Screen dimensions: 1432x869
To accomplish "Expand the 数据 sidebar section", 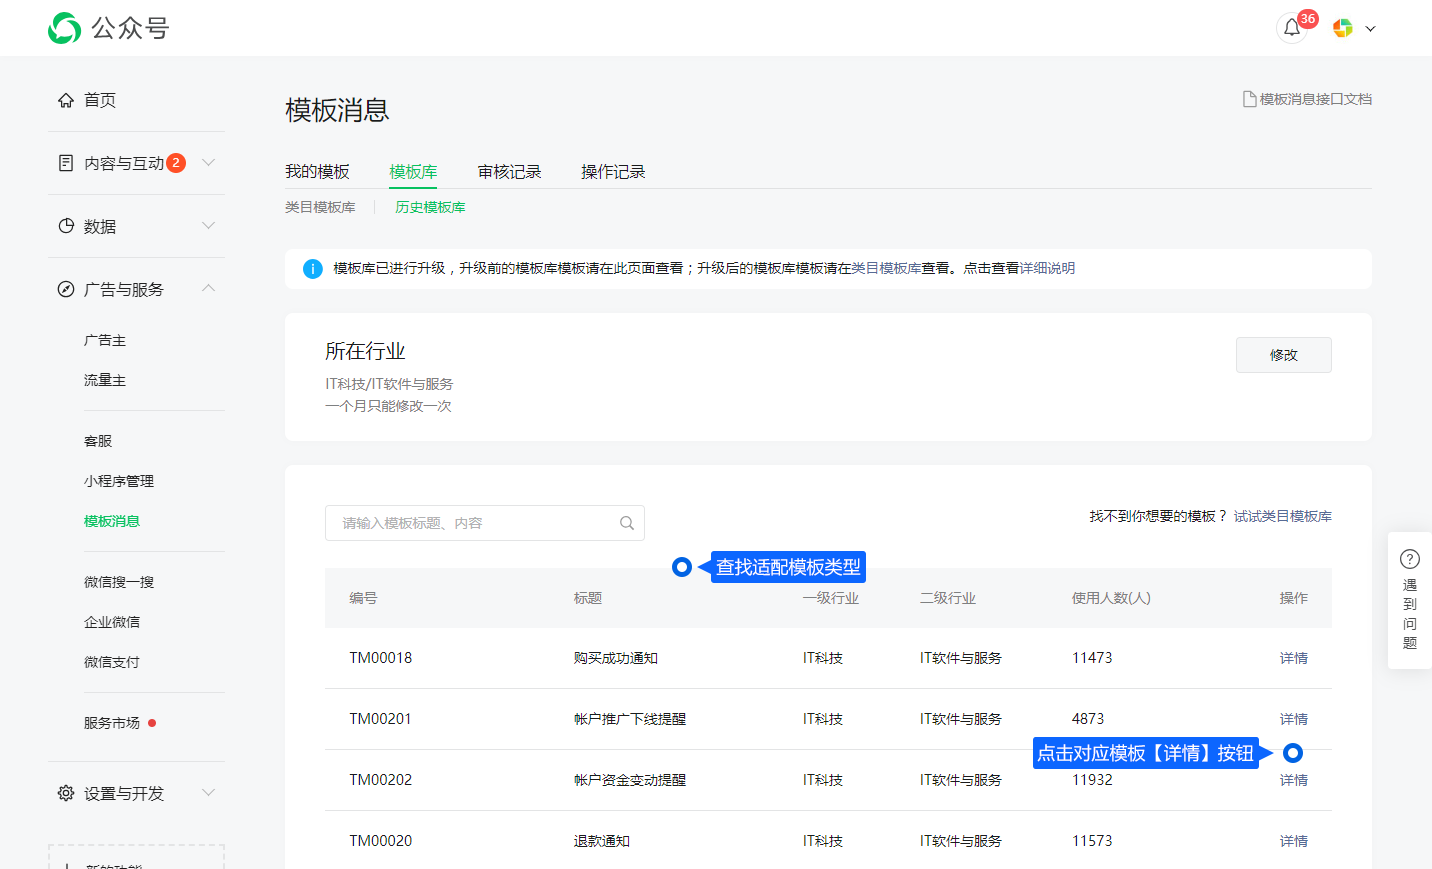I will pyautogui.click(x=208, y=226).
